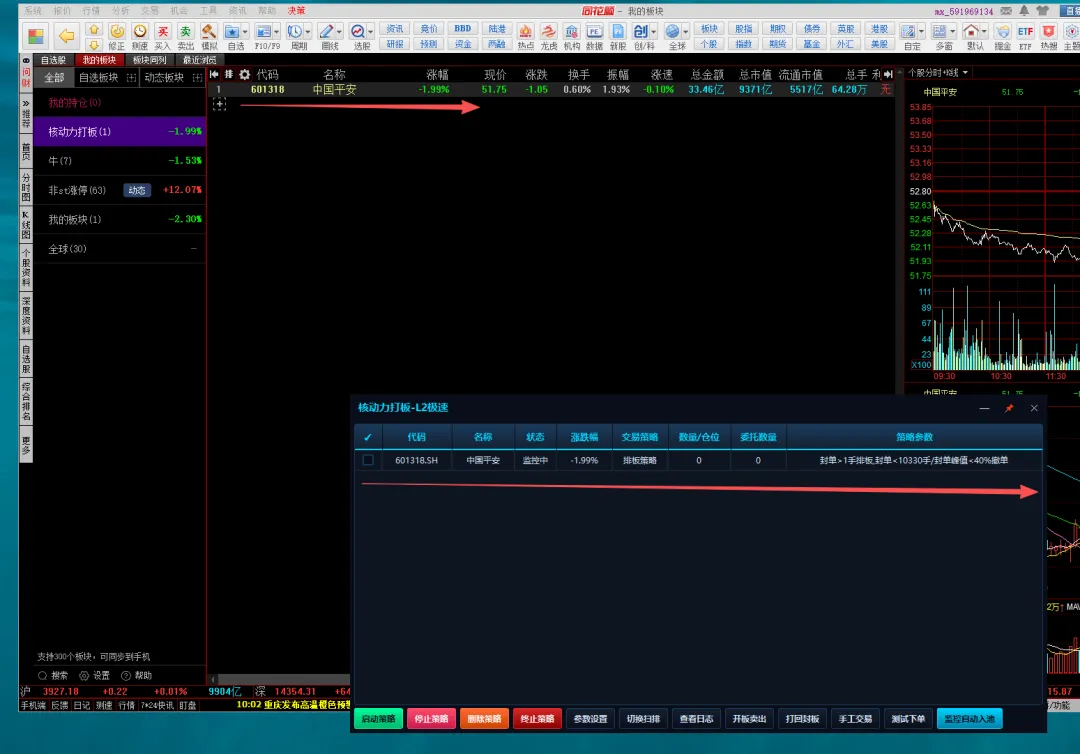Open the 选股 dropdown arrow
This screenshot has height=754, width=1080.
pyautogui.click(x=371, y=32)
